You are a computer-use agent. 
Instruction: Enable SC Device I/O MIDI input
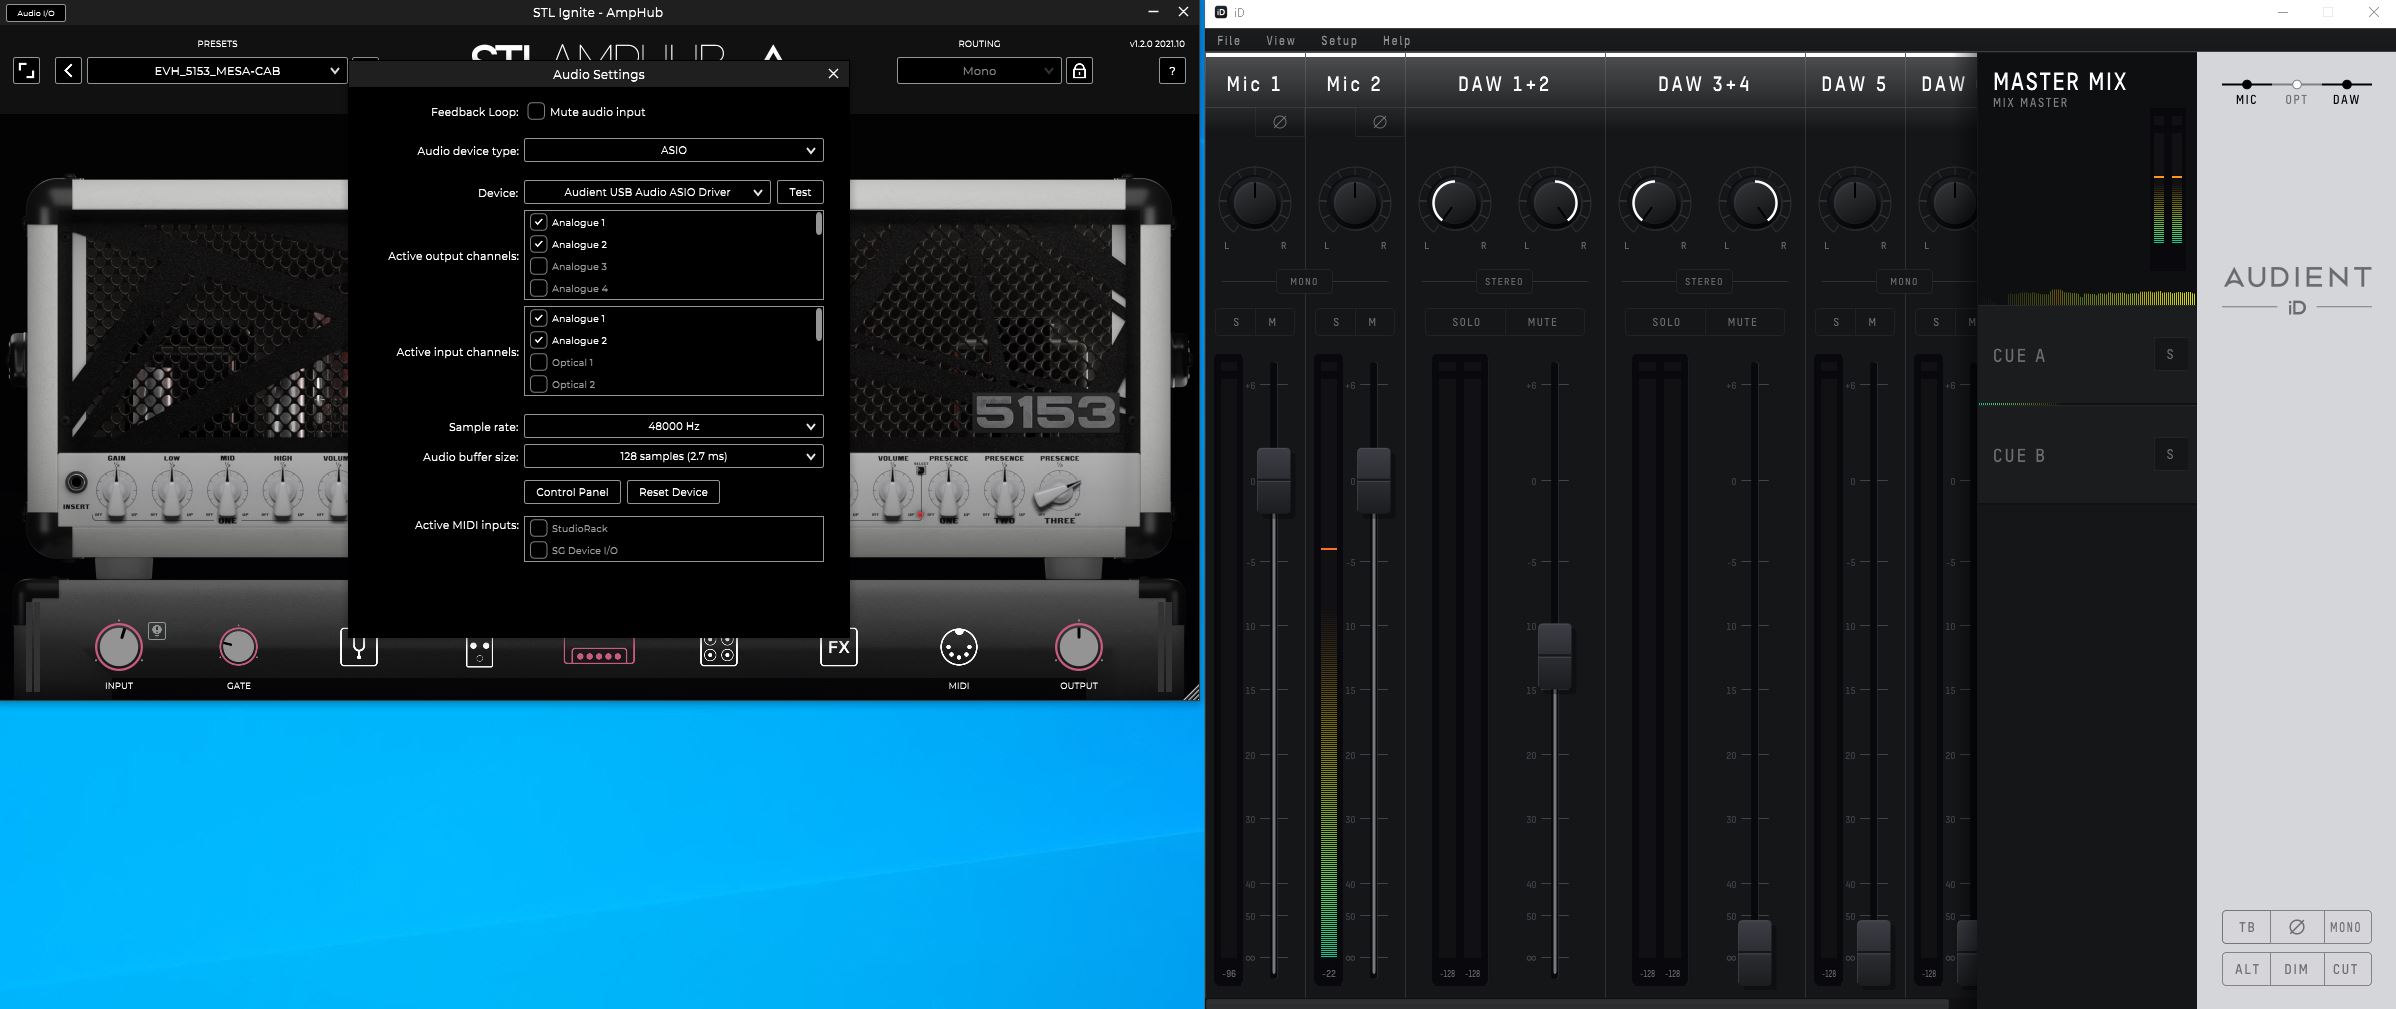(x=539, y=550)
